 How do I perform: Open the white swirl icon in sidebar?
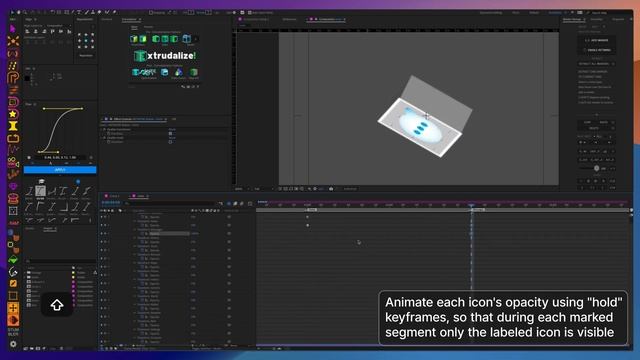13,271
